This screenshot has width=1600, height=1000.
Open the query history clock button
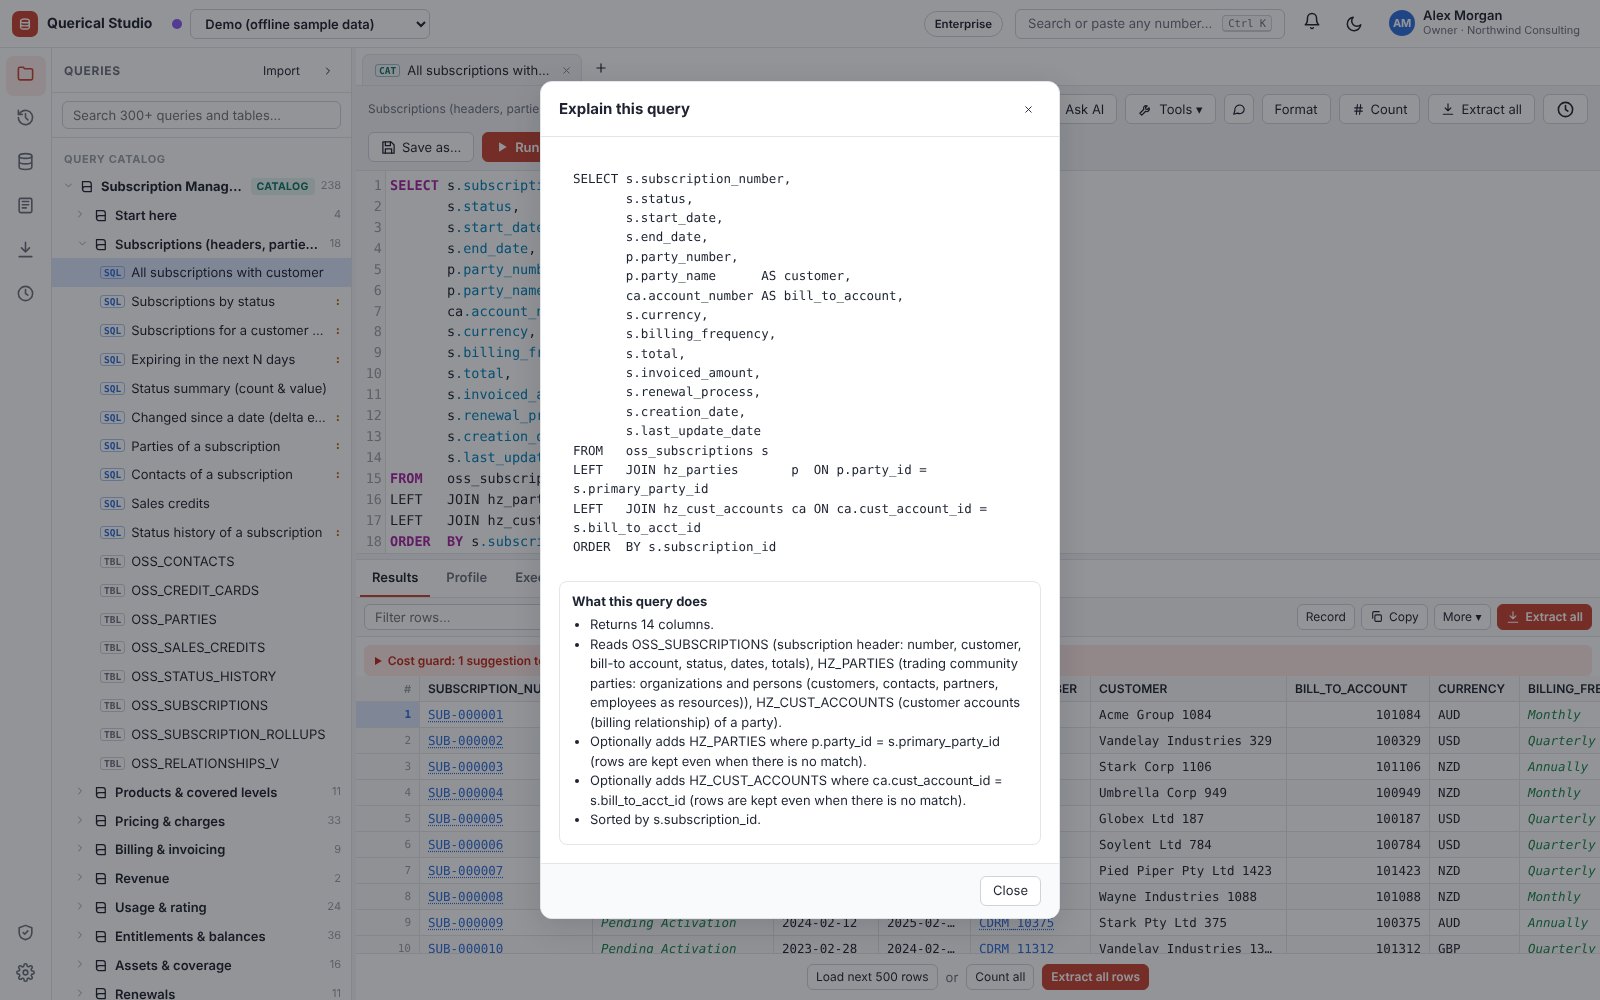tap(1565, 110)
